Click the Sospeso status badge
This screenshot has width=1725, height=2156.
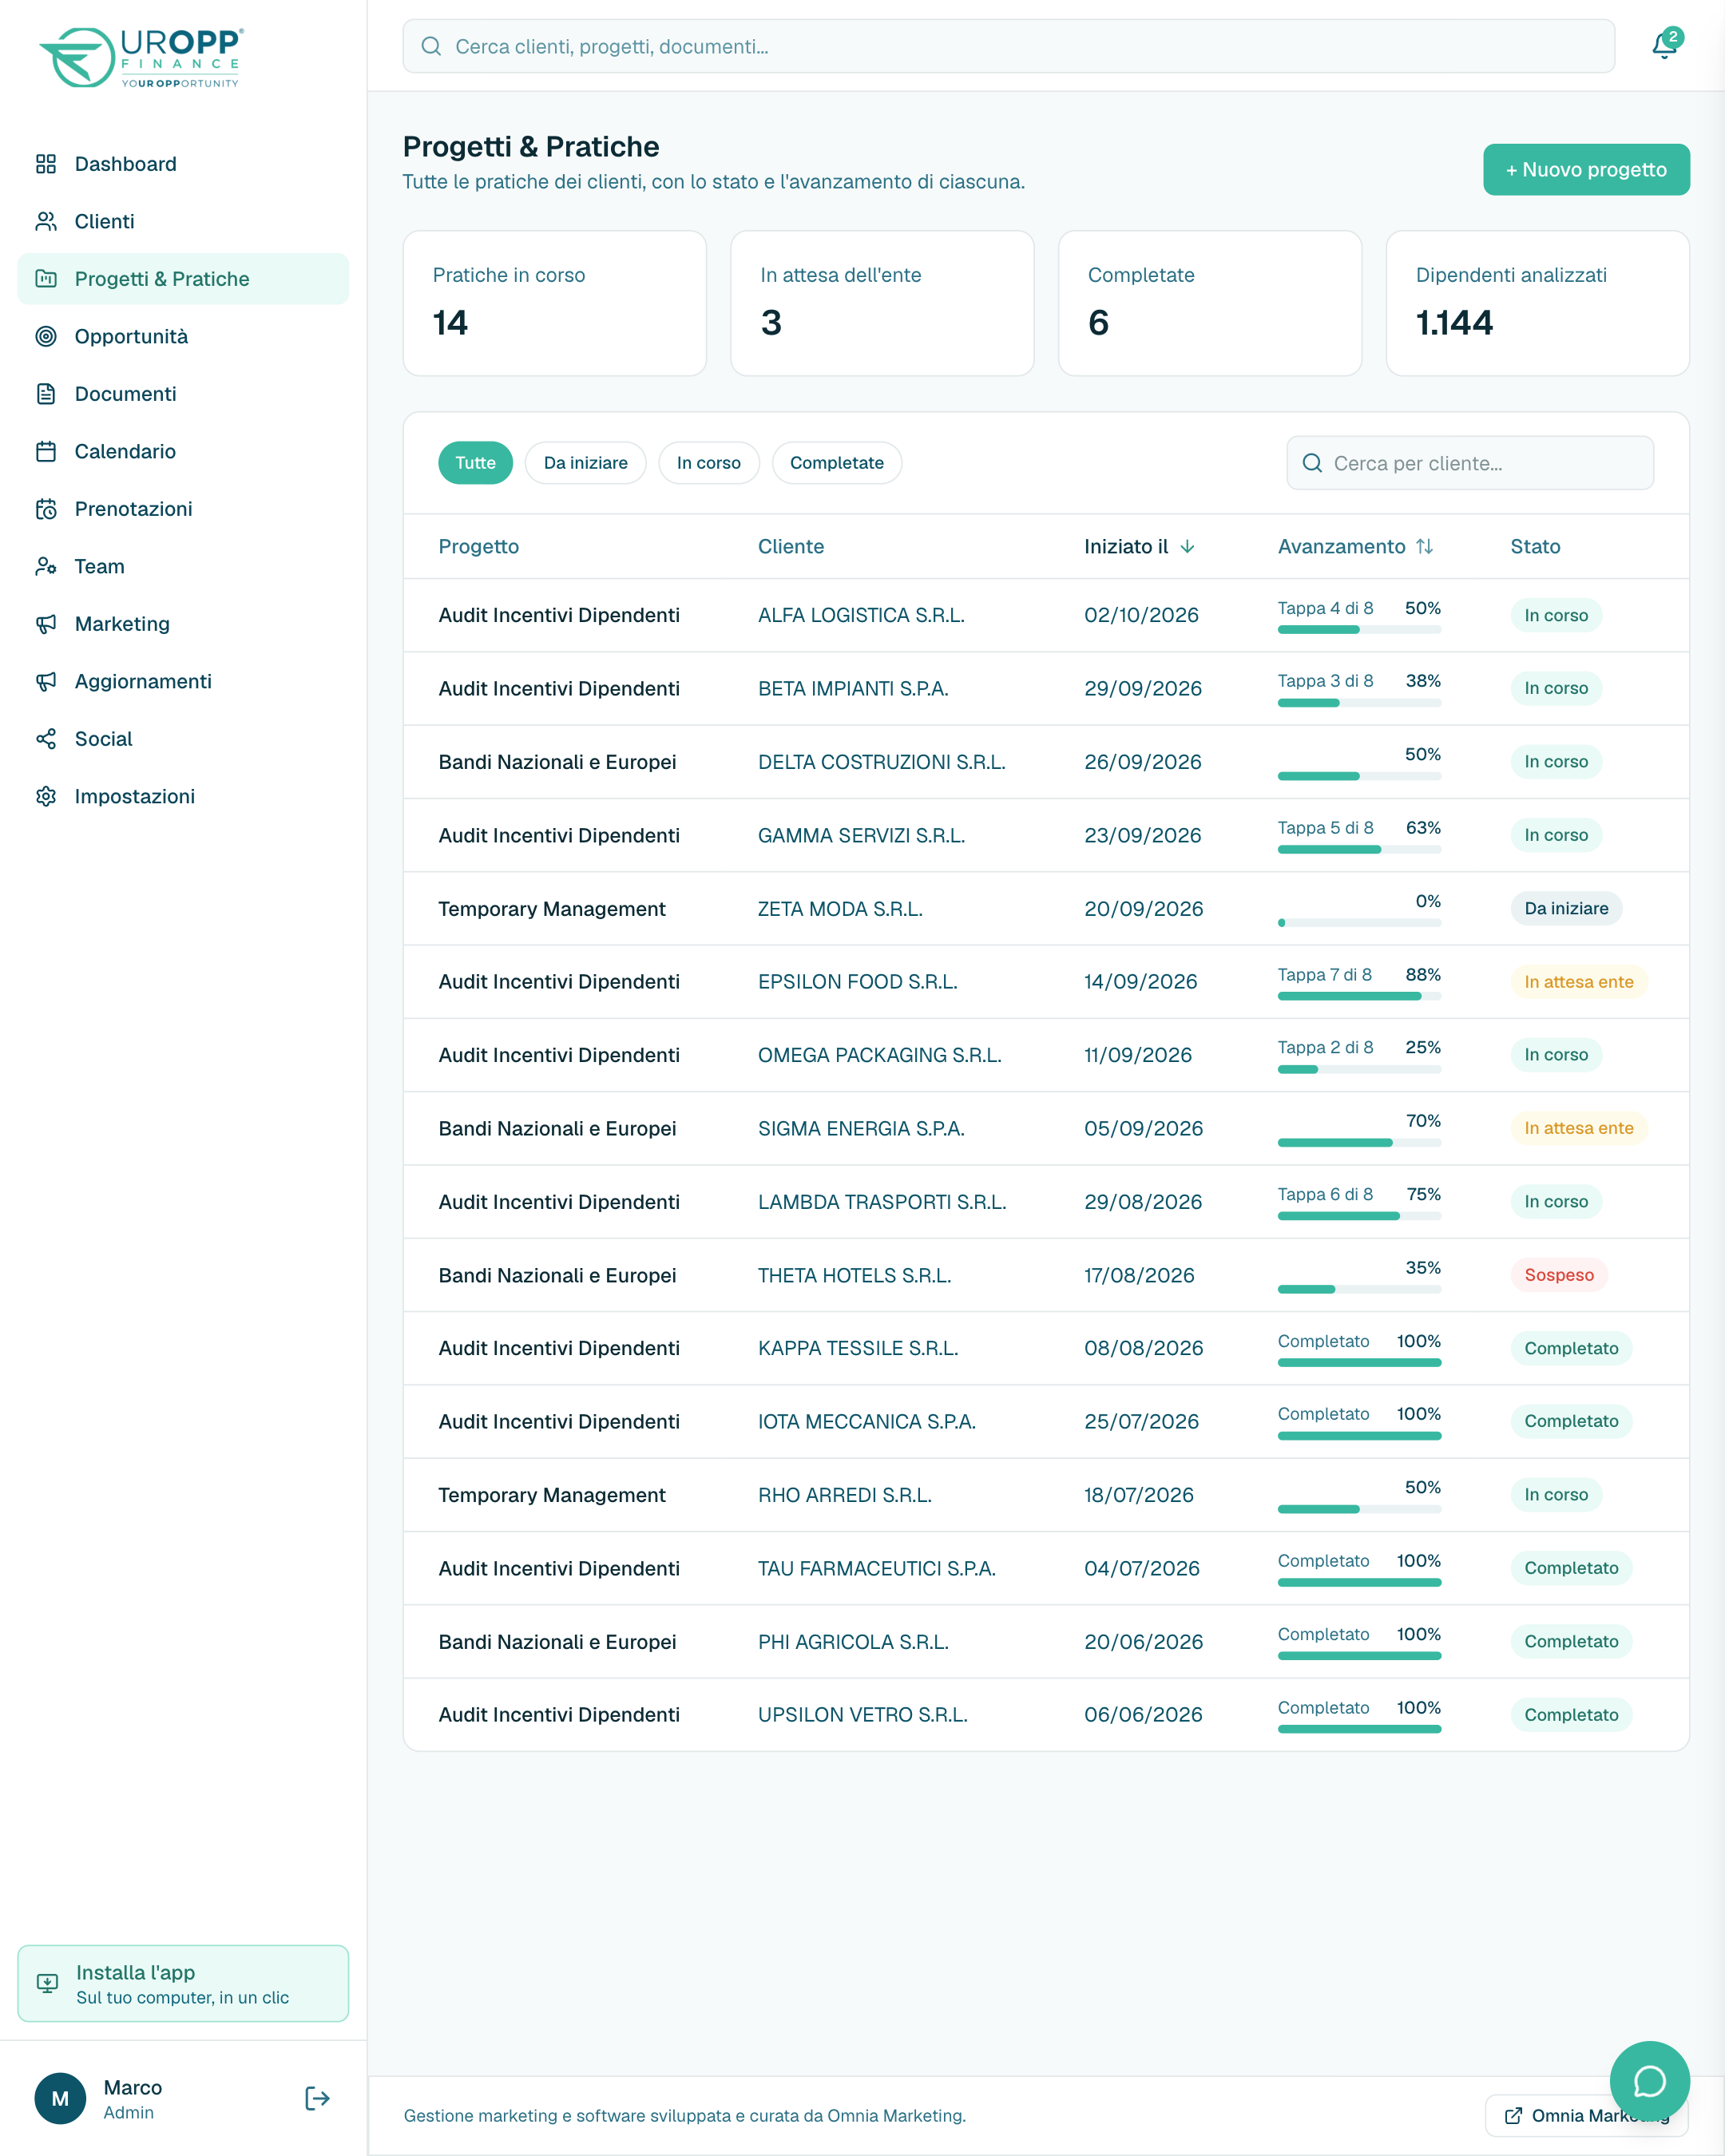click(1558, 1275)
